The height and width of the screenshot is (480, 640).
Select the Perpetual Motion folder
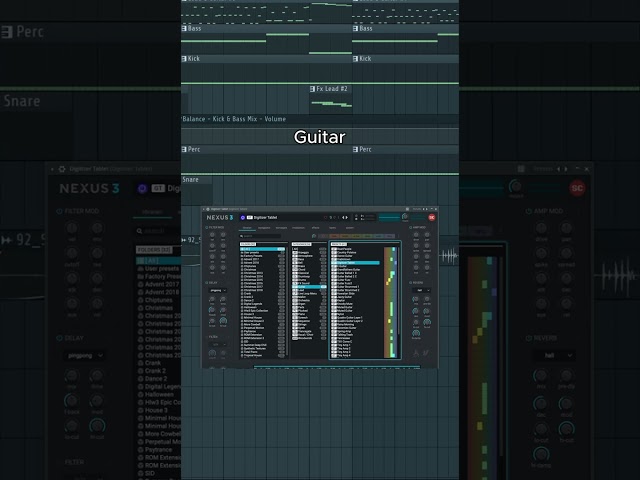coord(262,328)
